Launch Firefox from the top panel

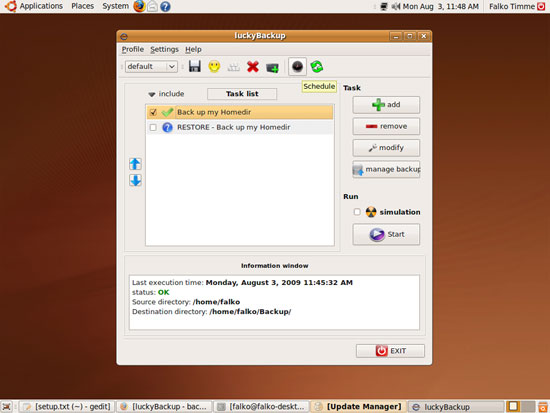(x=139, y=6)
